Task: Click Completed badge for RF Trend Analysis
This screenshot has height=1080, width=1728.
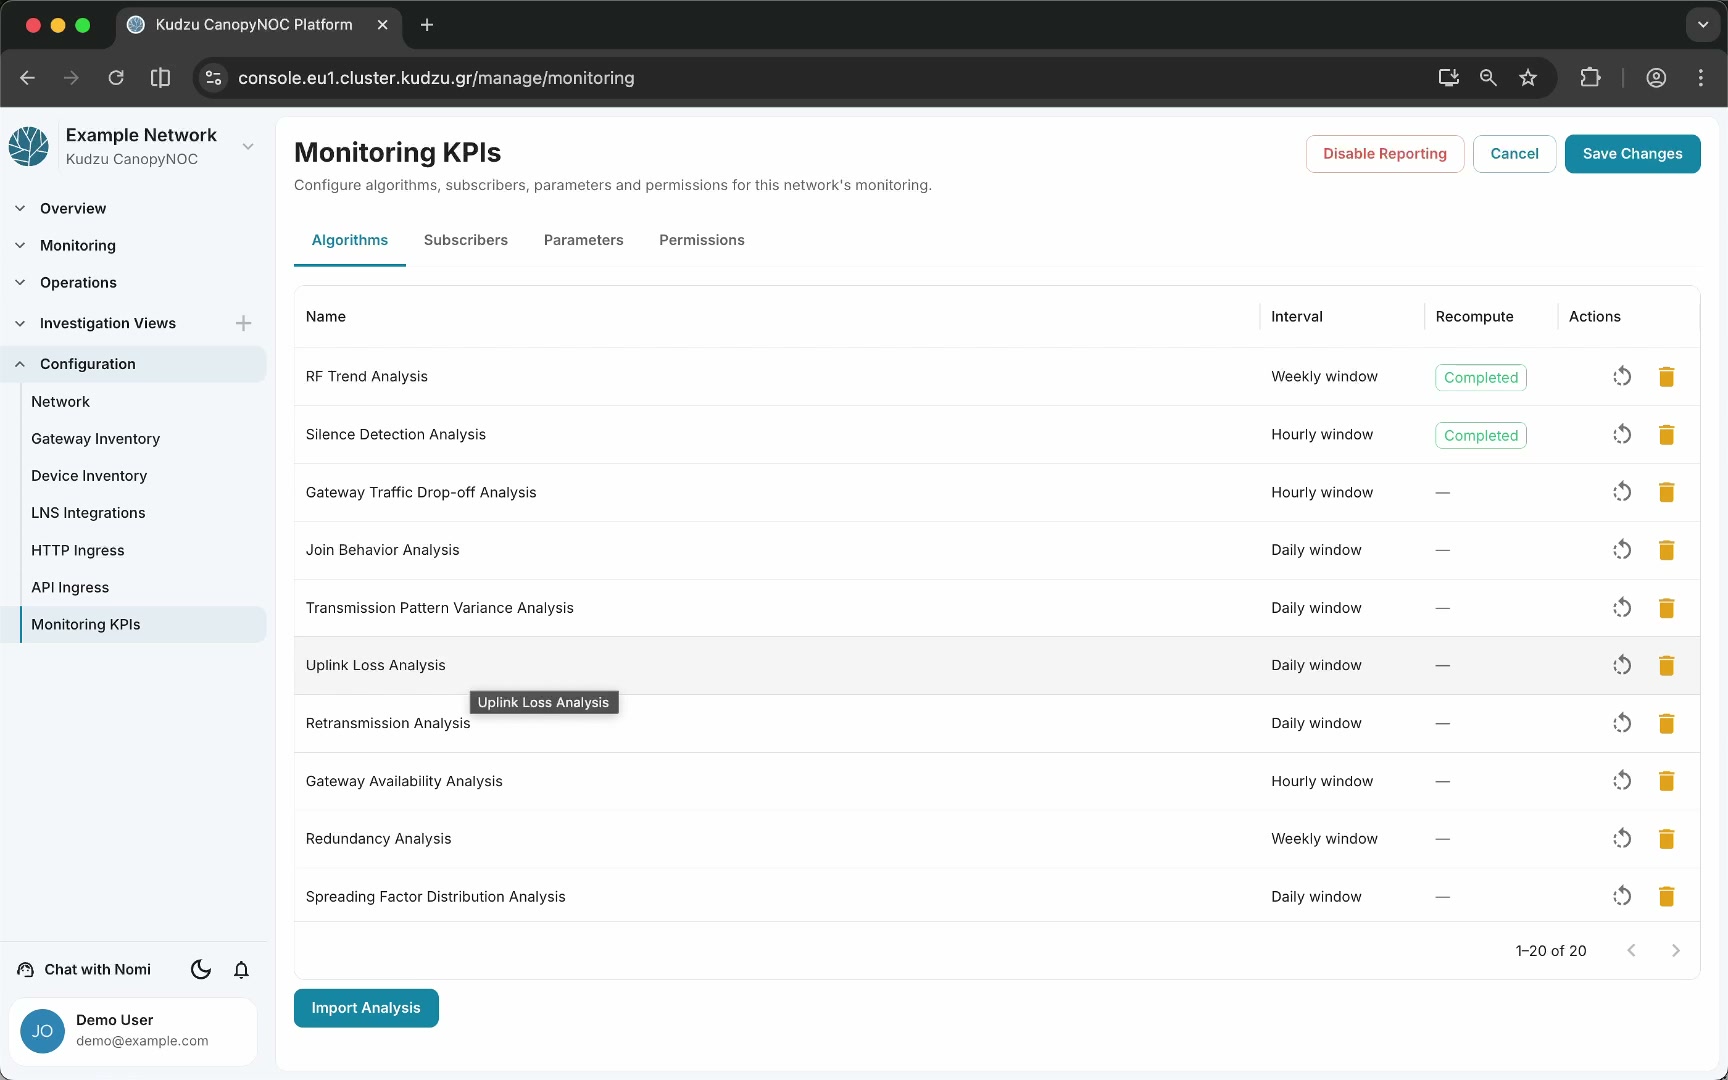Action: [x=1481, y=378]
